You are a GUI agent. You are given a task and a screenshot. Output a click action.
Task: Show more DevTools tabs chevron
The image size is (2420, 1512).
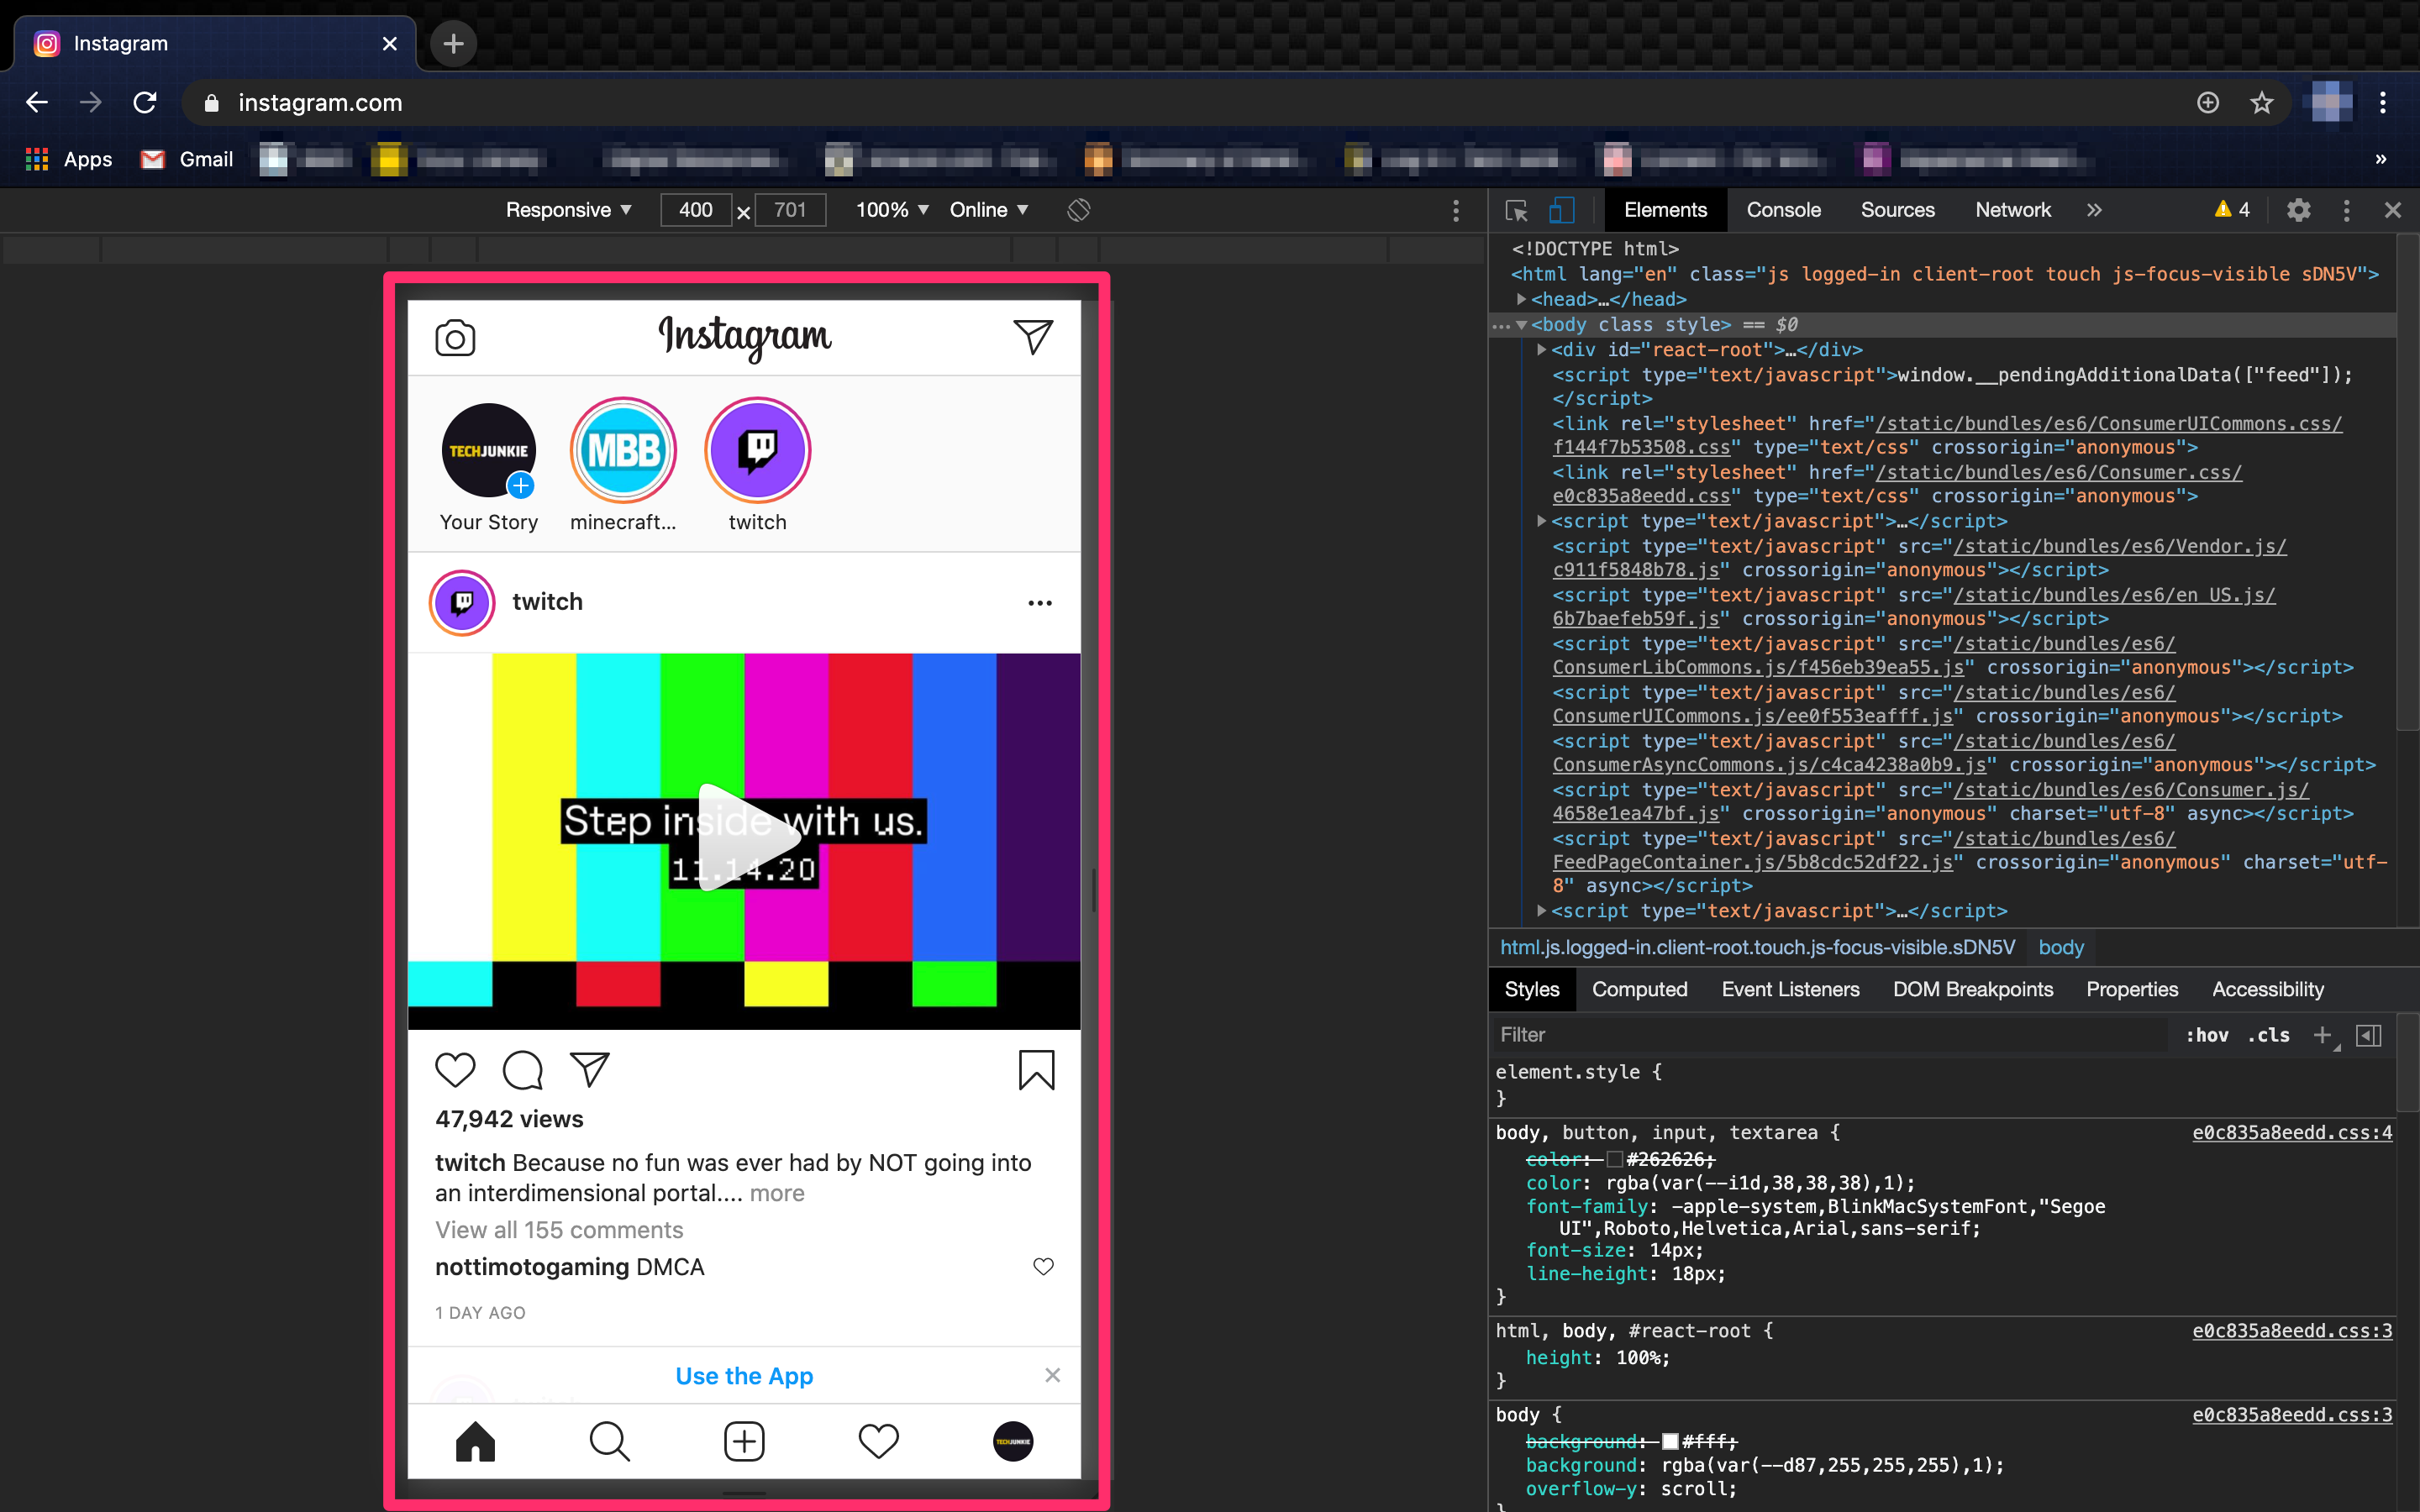[x=2094, y=210]
